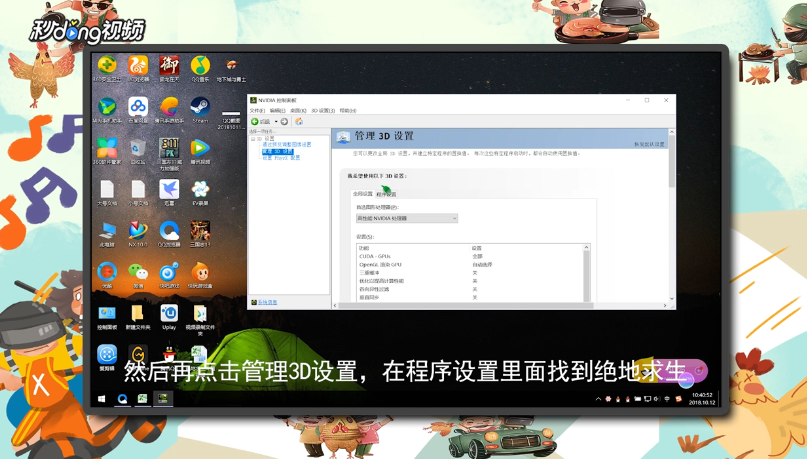The image size is (807, 459).
Task: Click NVIDIA Control Panel taskbar button
Action: click(163, 398)
